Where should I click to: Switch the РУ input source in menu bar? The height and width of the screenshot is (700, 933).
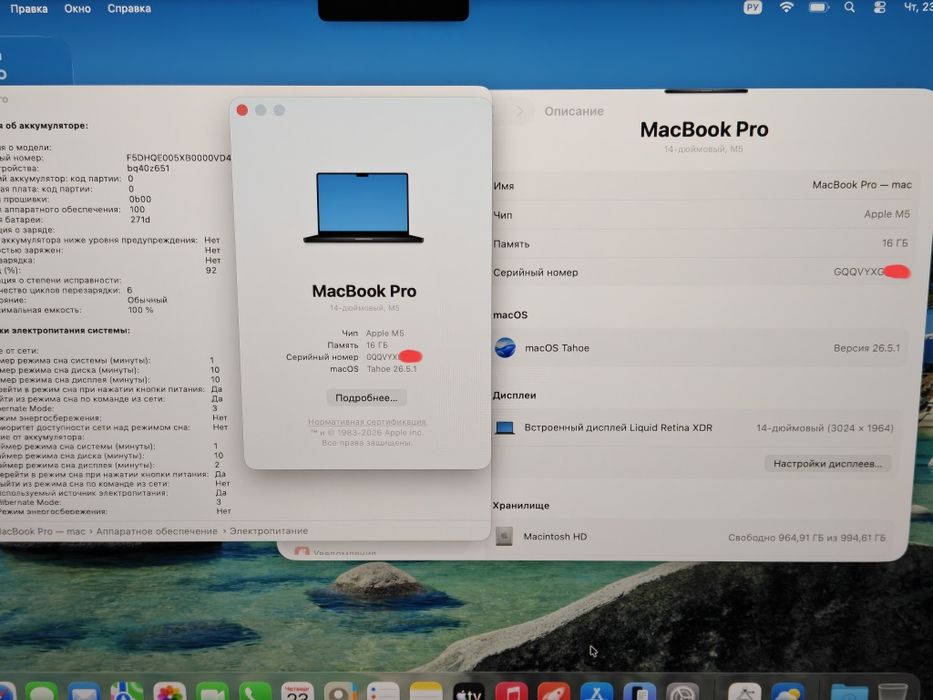pos(753,8)
